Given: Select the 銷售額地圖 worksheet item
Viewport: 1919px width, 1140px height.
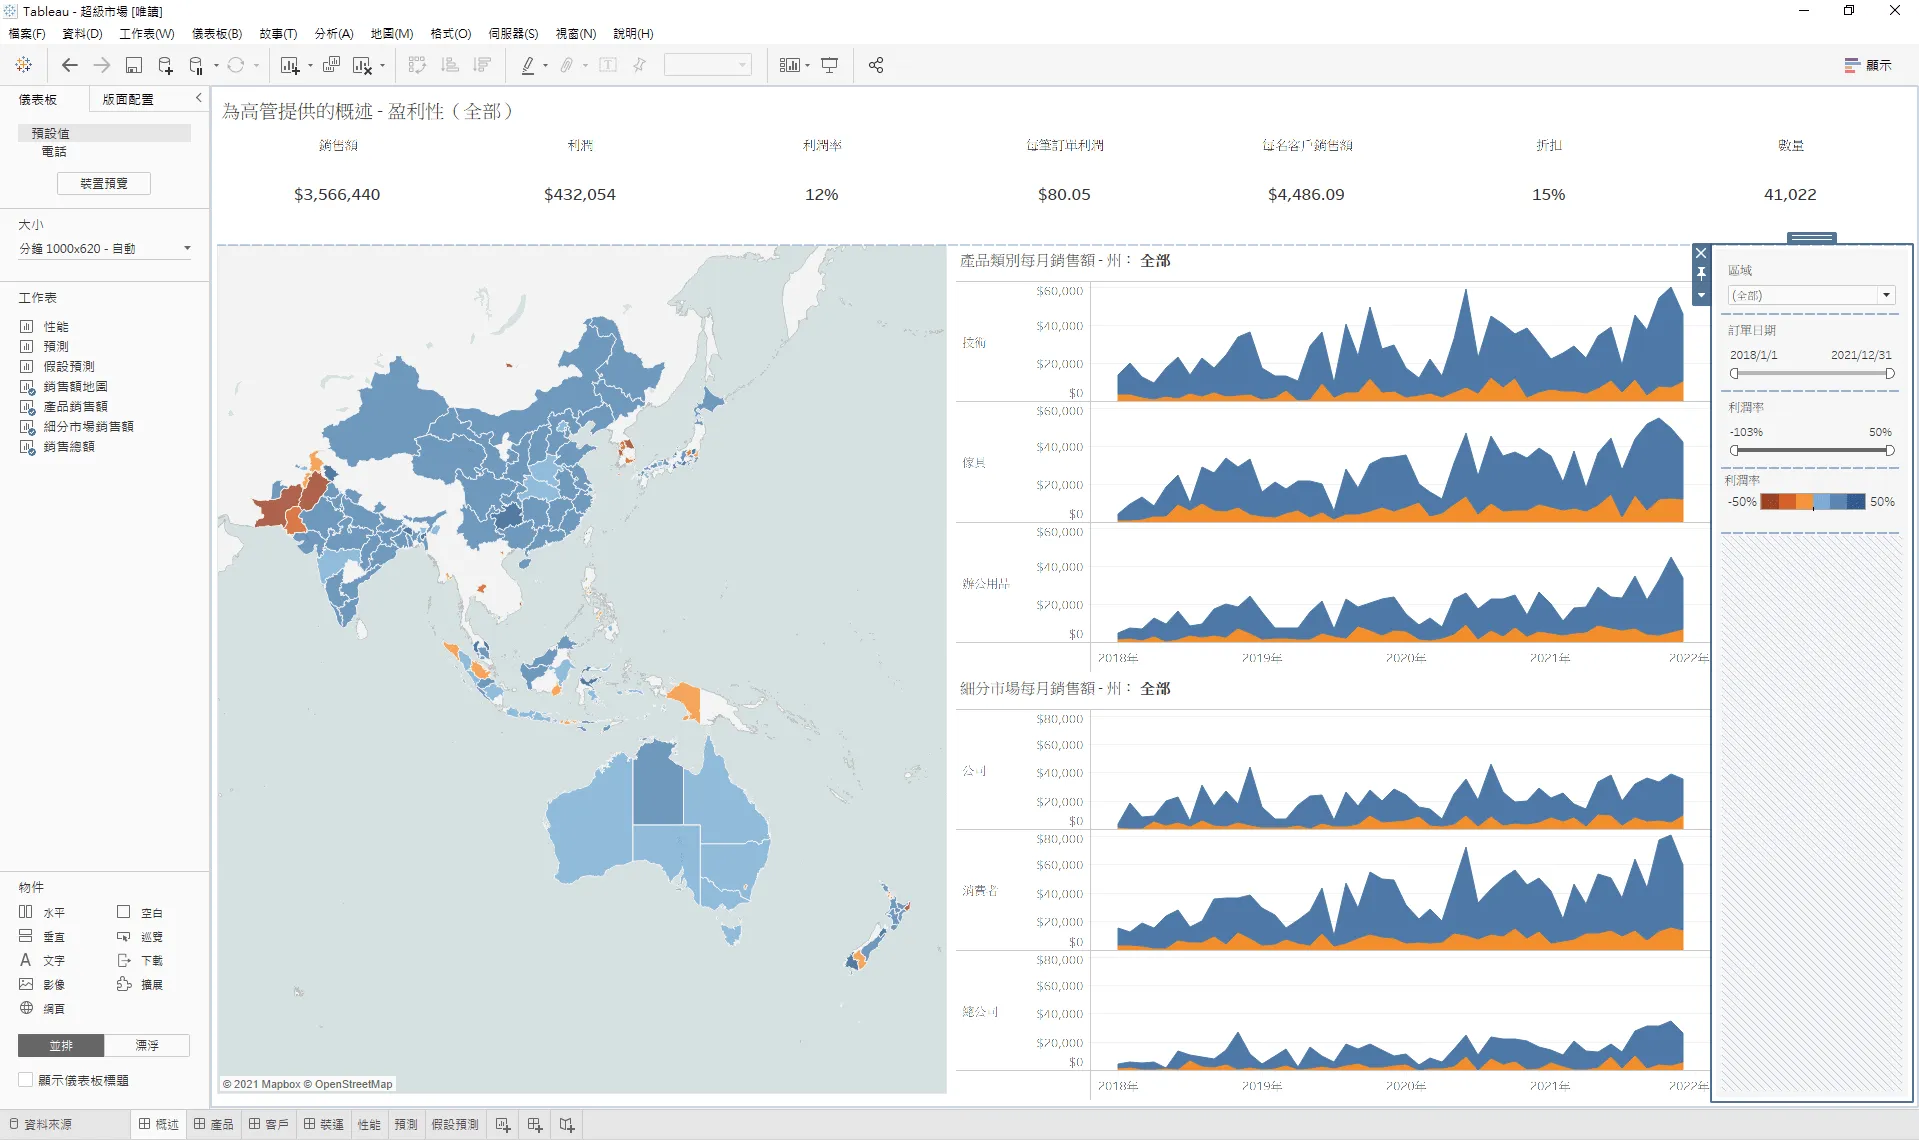Looking at the screenshot, I should pos(75,386).
